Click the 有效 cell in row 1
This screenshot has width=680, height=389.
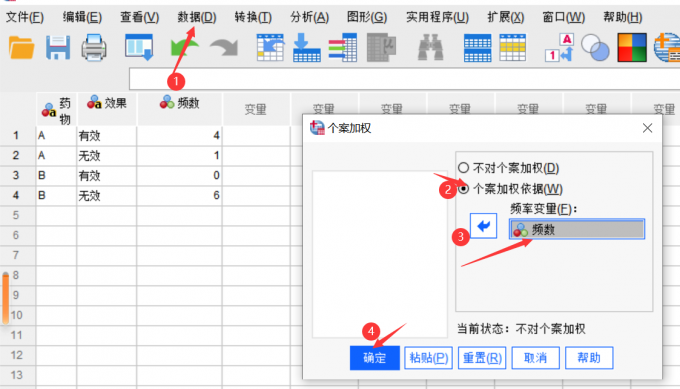(x=107, y=136)
